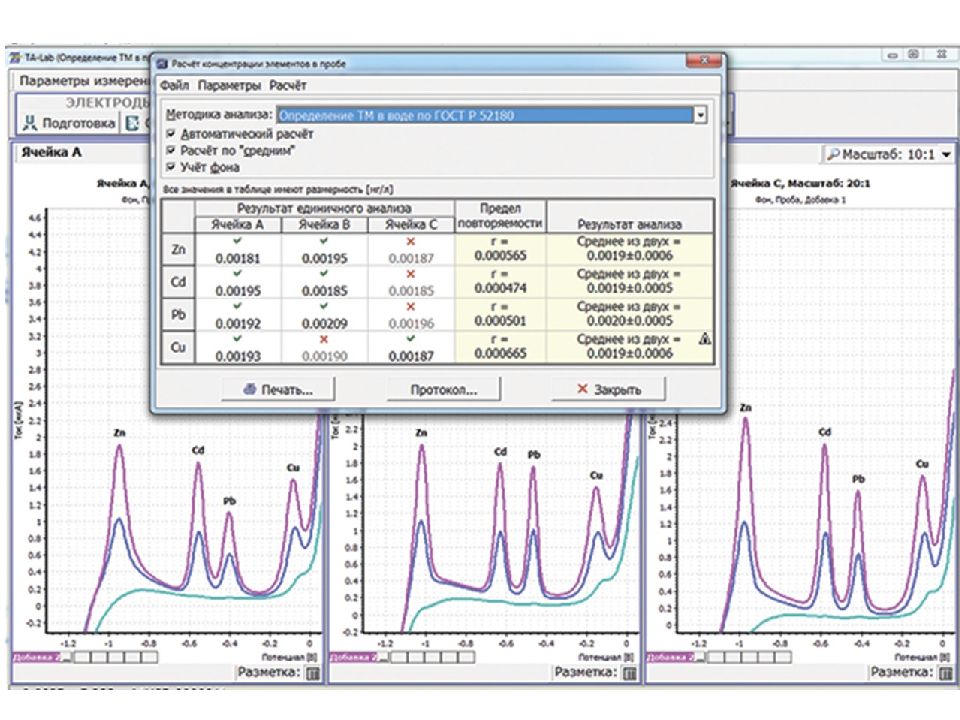Click the Разметка icon under cell A
960x720 pixels.
point(313,674)
